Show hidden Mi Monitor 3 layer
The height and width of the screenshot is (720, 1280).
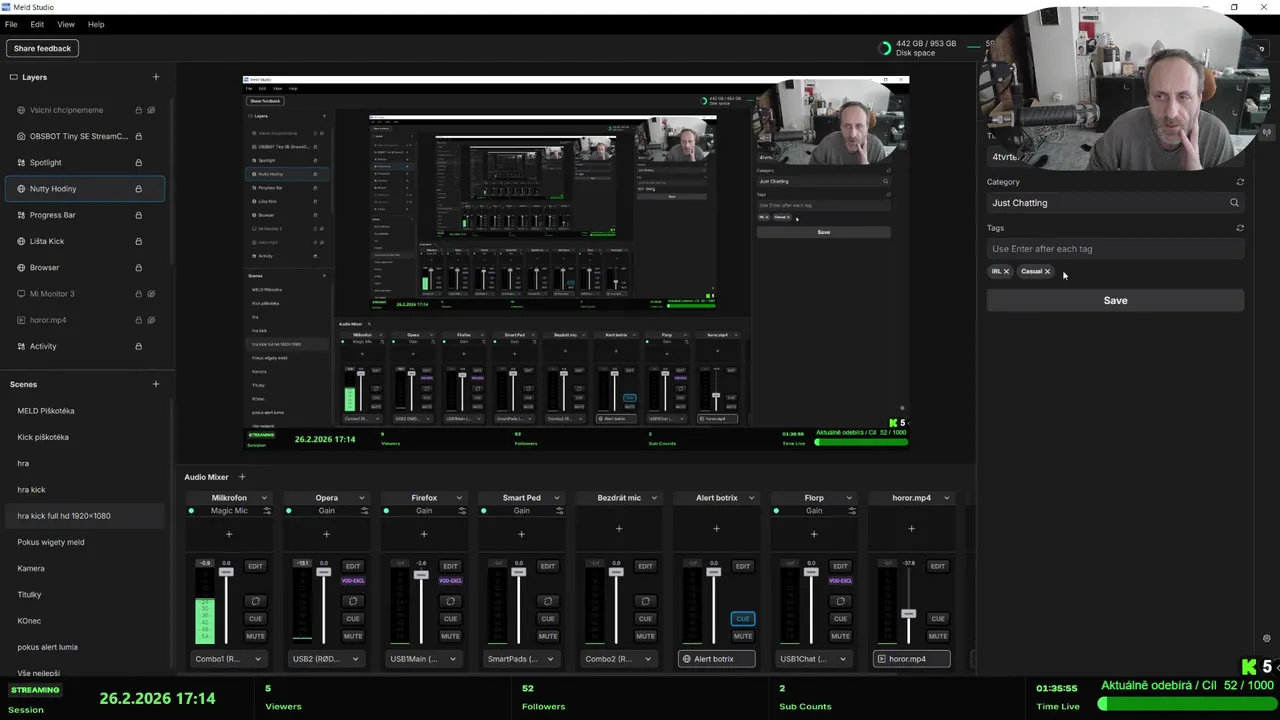(x=152, y=294)
